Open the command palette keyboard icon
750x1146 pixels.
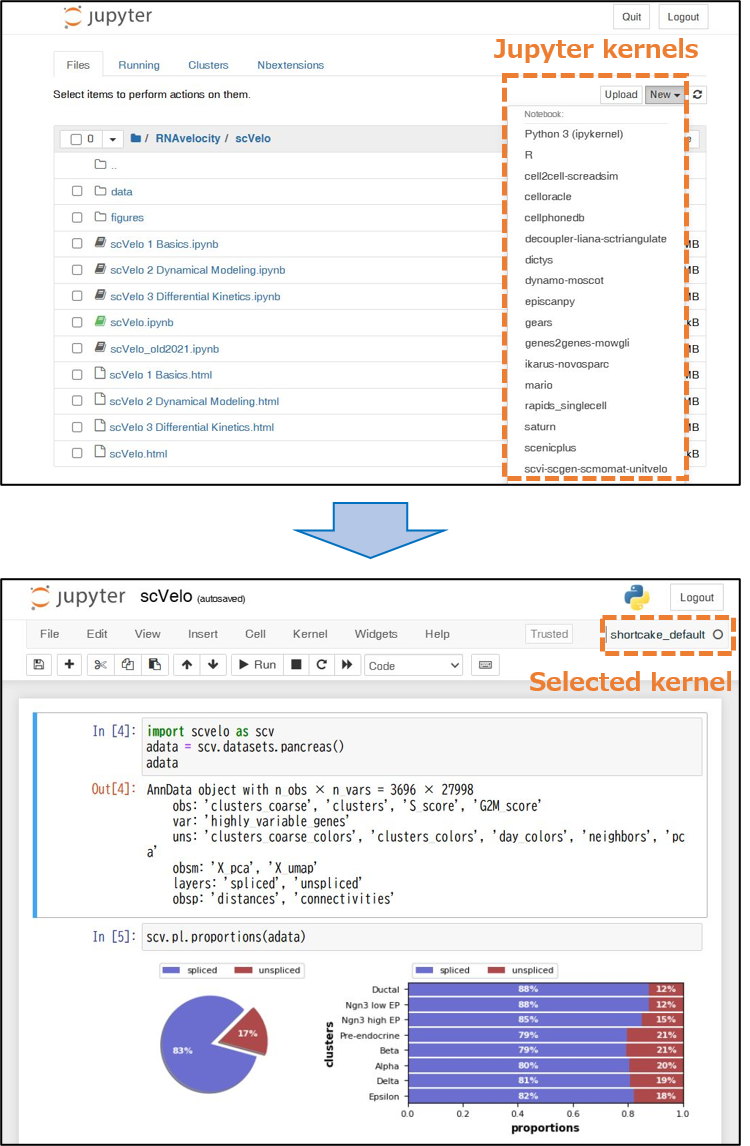click(x=485, y=664)
